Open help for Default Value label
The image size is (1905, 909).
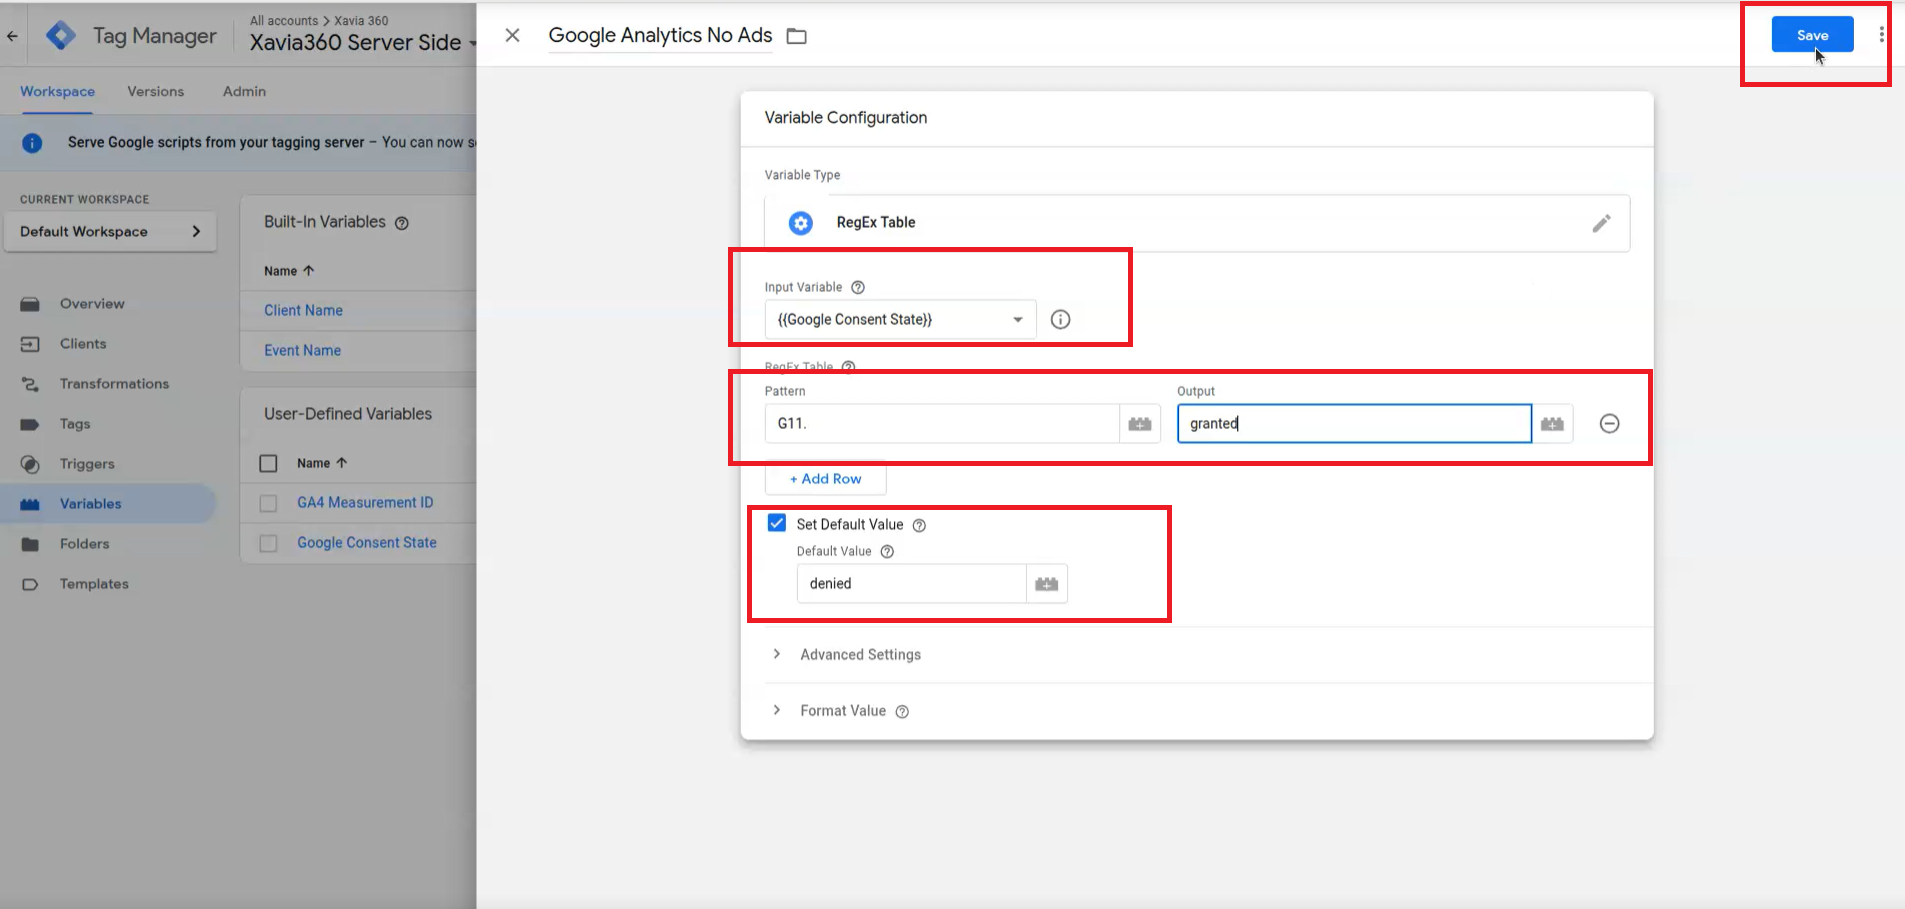887,551
